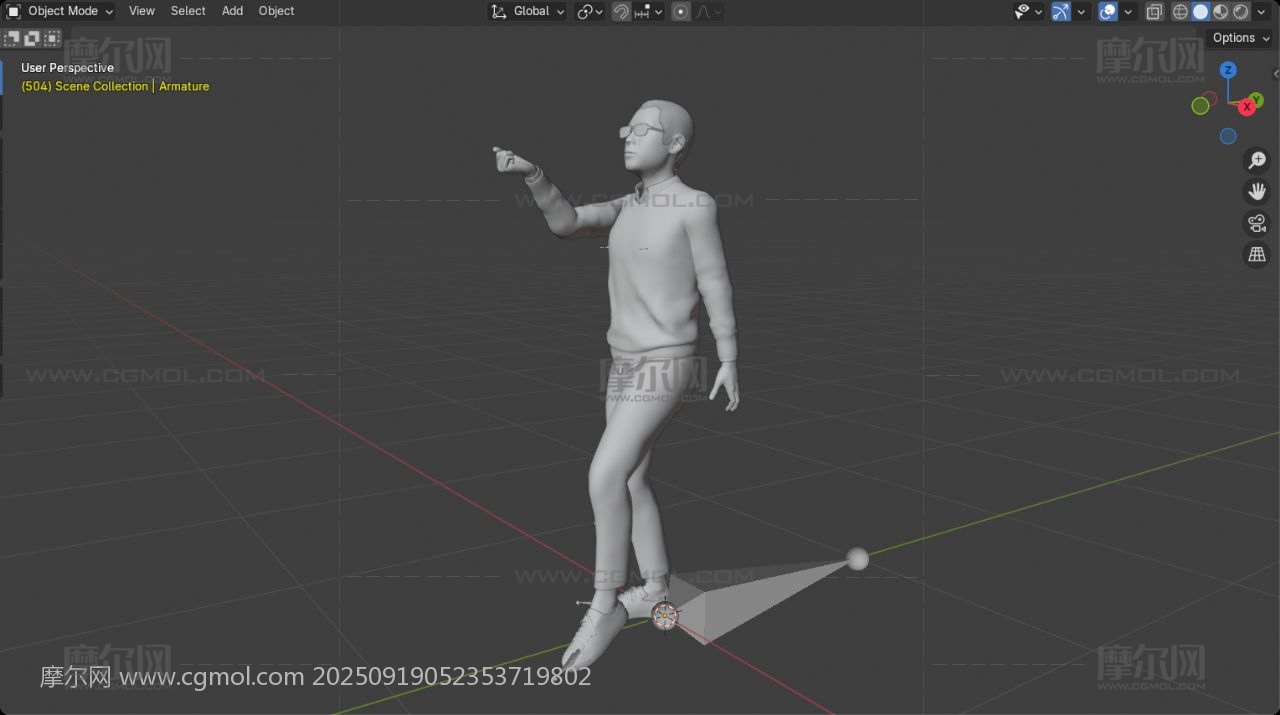Open the Options dropdown
This screenshot has width=1280, height=715.
[1240, 38]
